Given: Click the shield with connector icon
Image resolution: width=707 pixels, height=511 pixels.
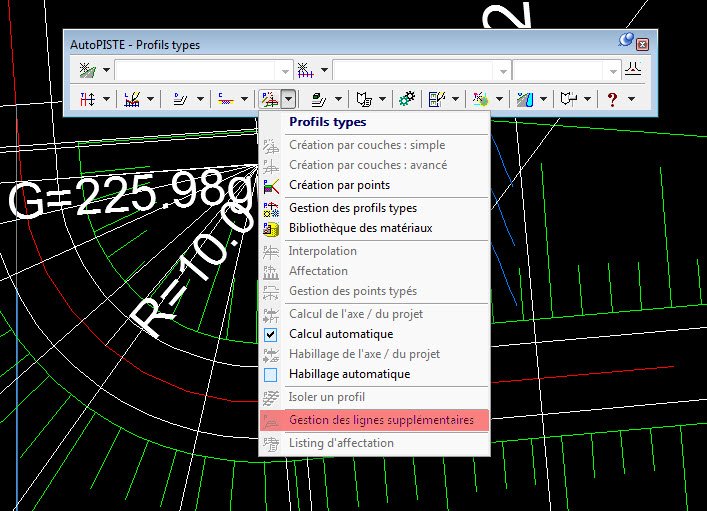Looking at the screenshot, I should point(569,98).
